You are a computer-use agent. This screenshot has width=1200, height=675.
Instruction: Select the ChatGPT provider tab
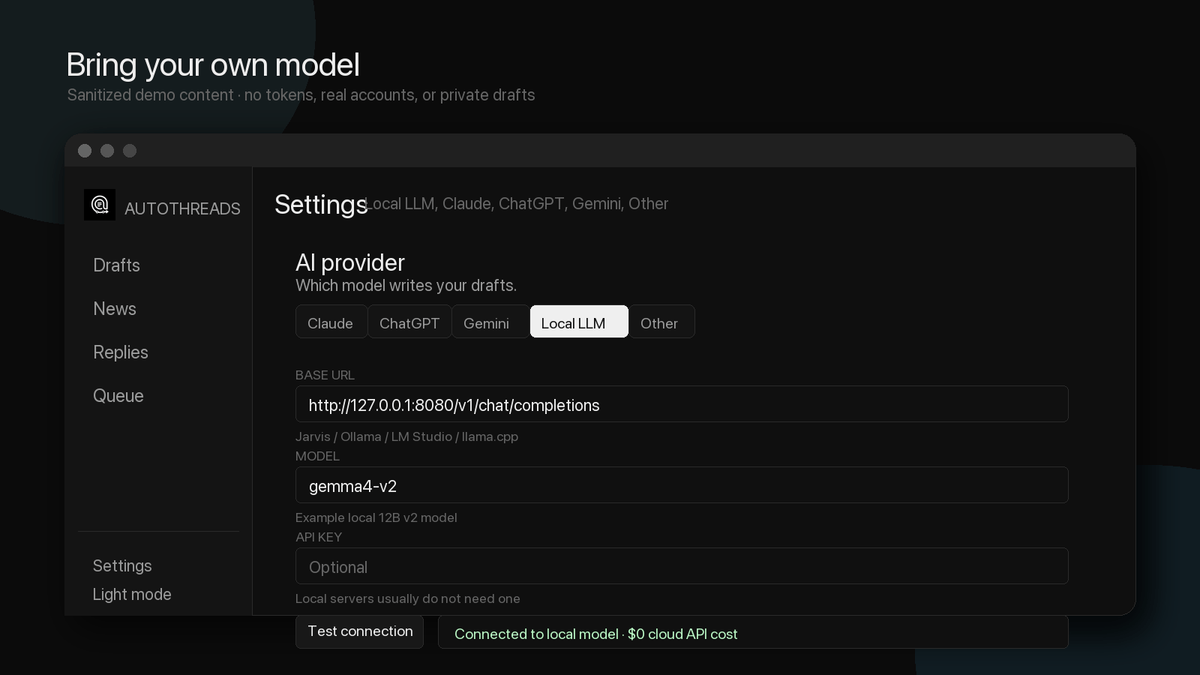click(409, 322)
